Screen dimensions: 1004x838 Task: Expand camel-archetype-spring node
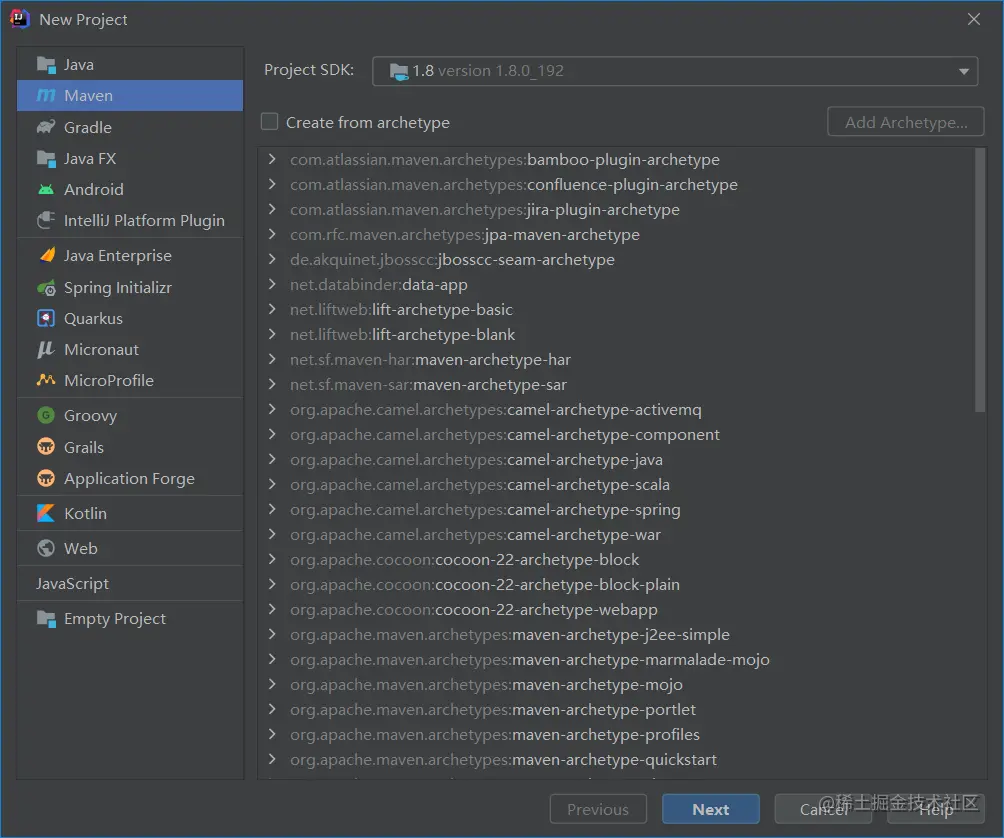click(272, 509)
